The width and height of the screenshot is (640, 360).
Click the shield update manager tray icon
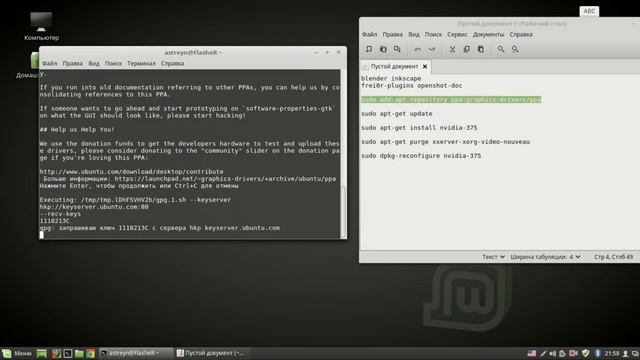[x=586, y=353]
